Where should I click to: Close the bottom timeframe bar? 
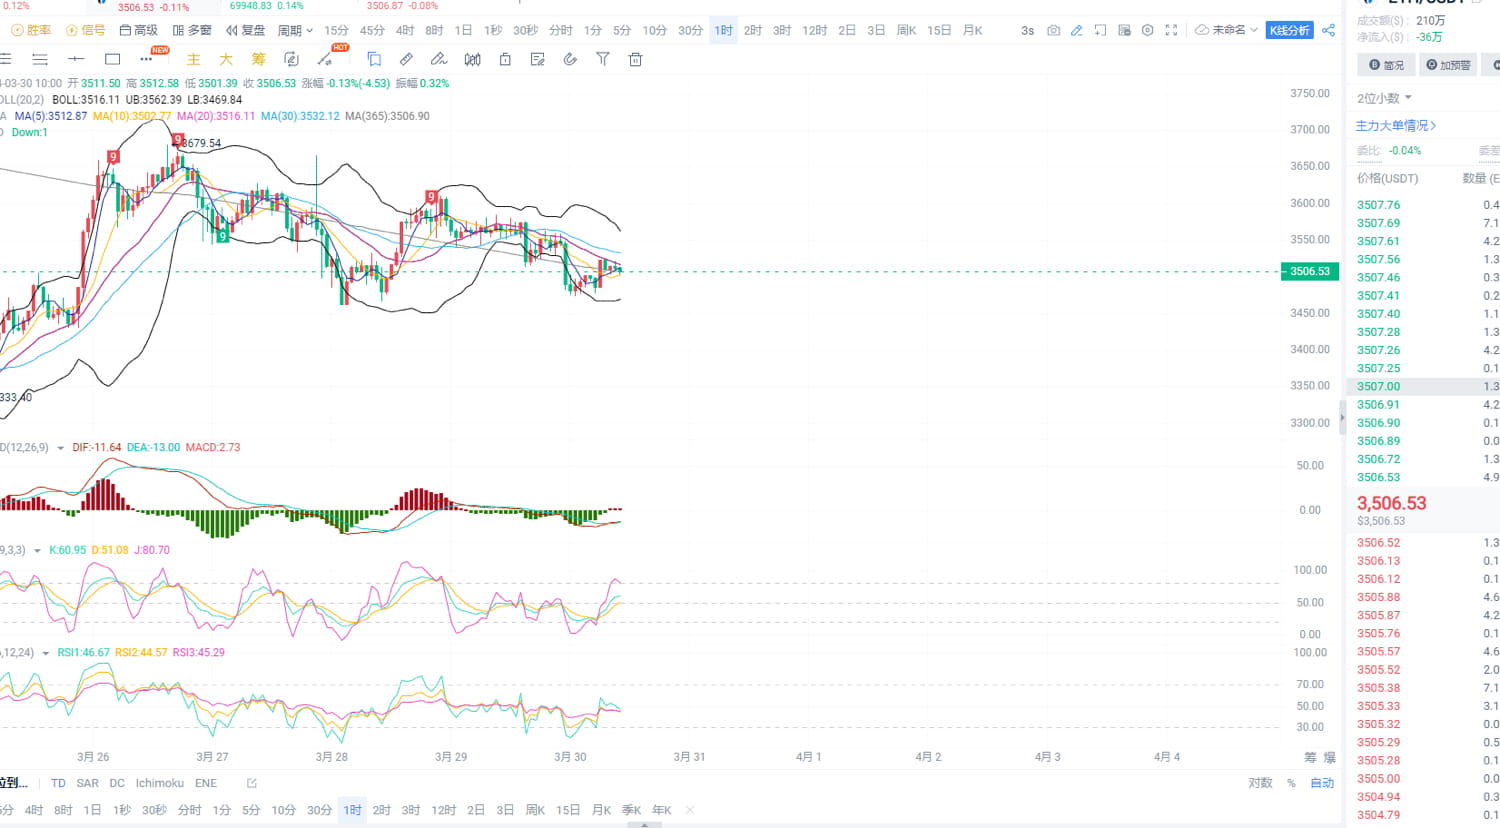pyautogui.click(x=690, y=810)
